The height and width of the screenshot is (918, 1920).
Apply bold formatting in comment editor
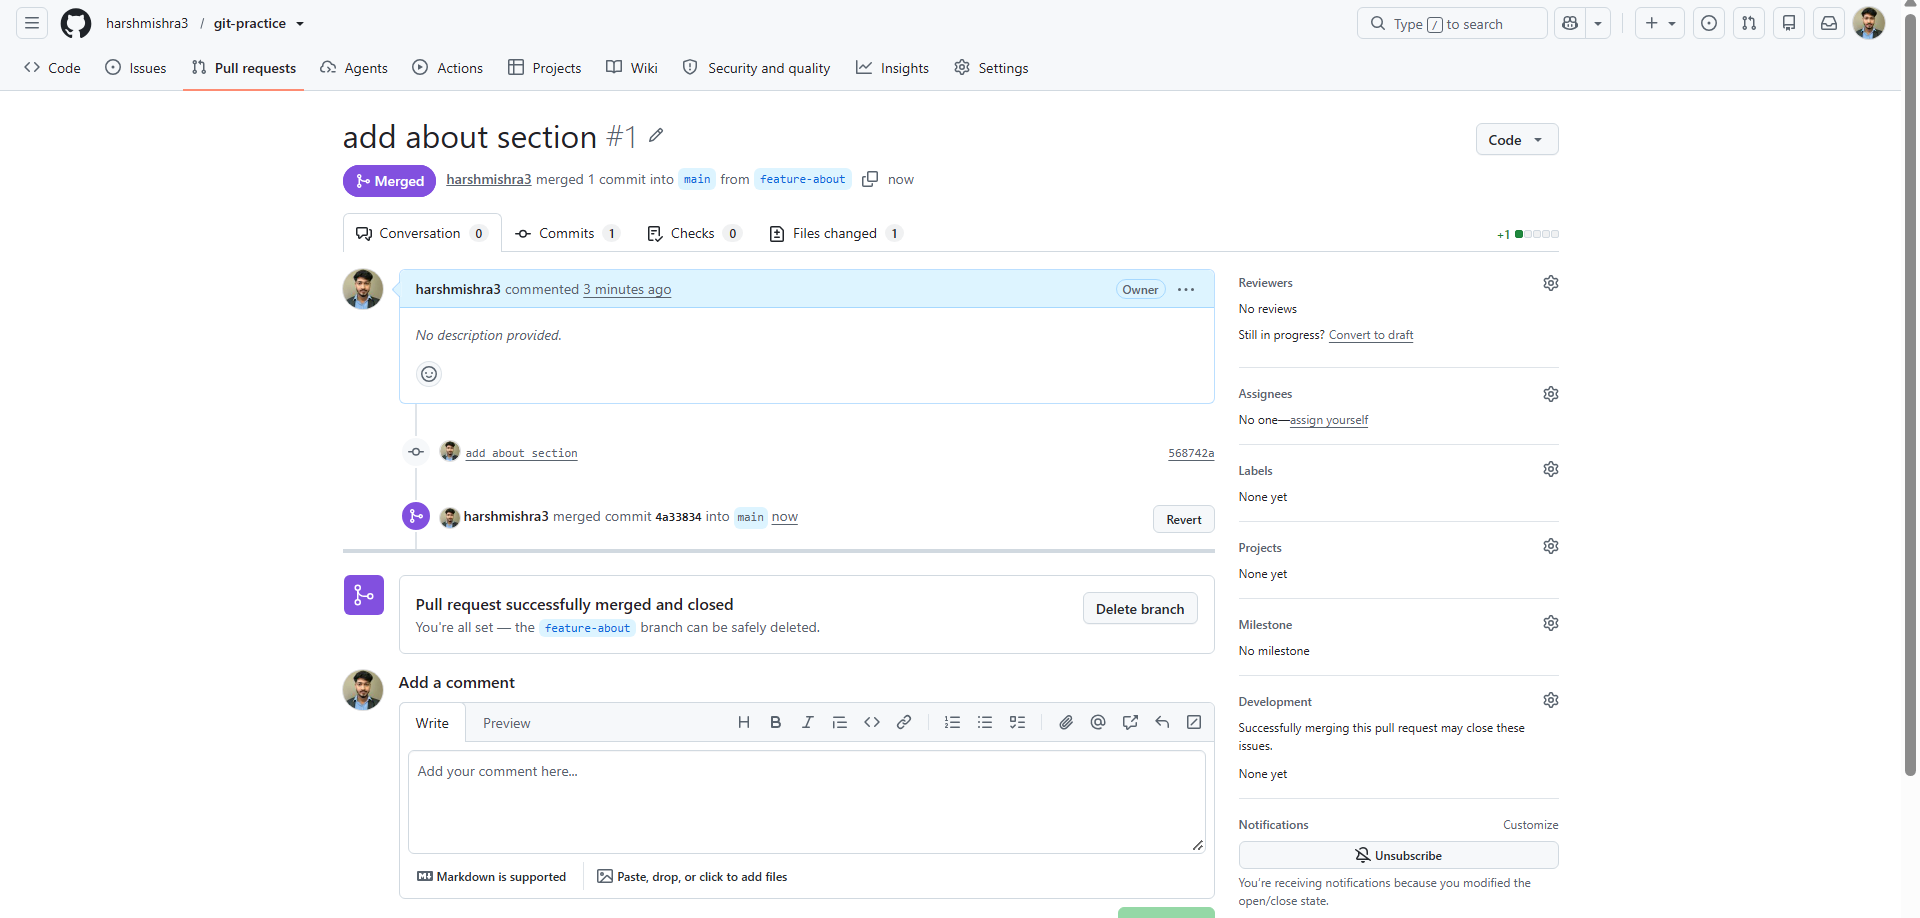[x=776, y=722]
